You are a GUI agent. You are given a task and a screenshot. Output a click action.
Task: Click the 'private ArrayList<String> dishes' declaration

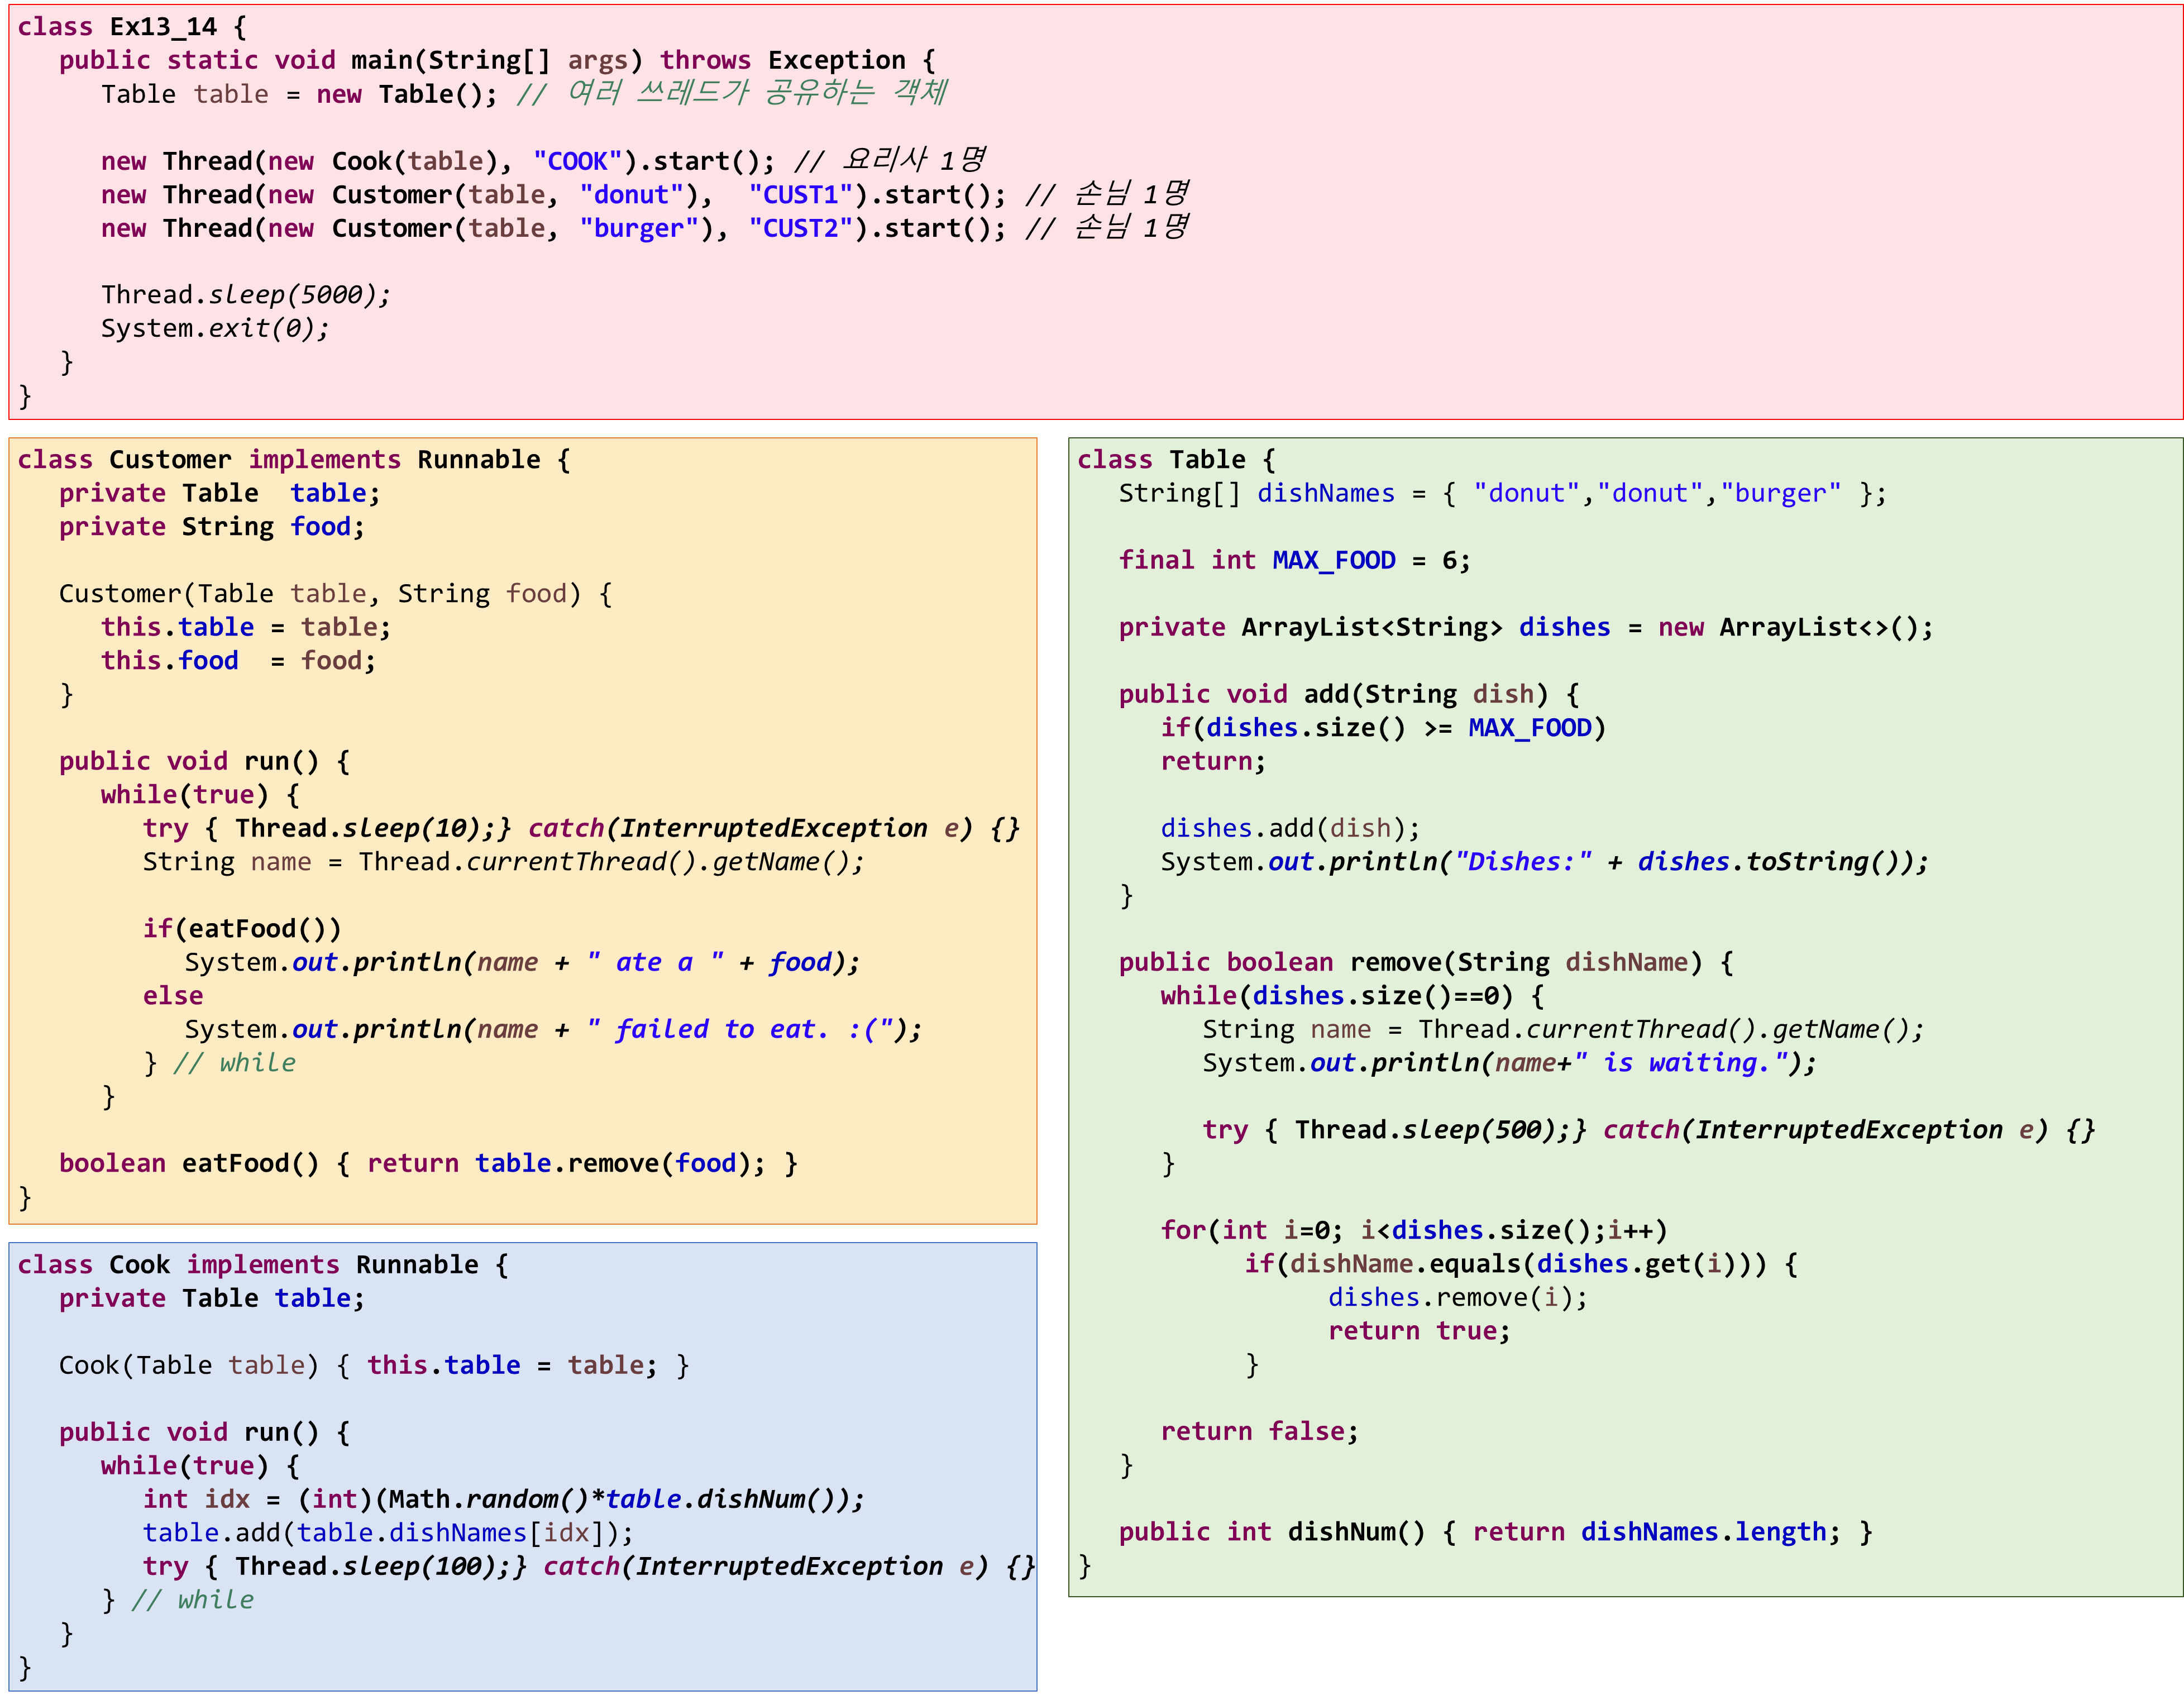click(1526, 628)
